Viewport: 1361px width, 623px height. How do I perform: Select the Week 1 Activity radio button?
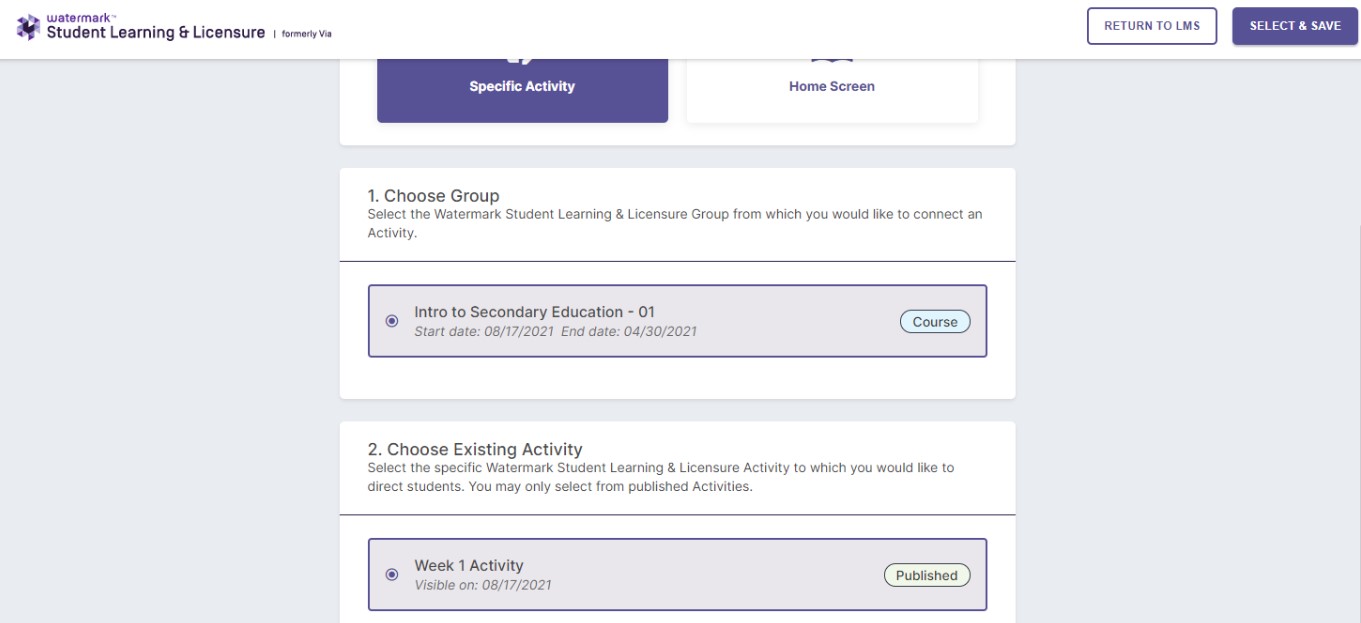392,574
